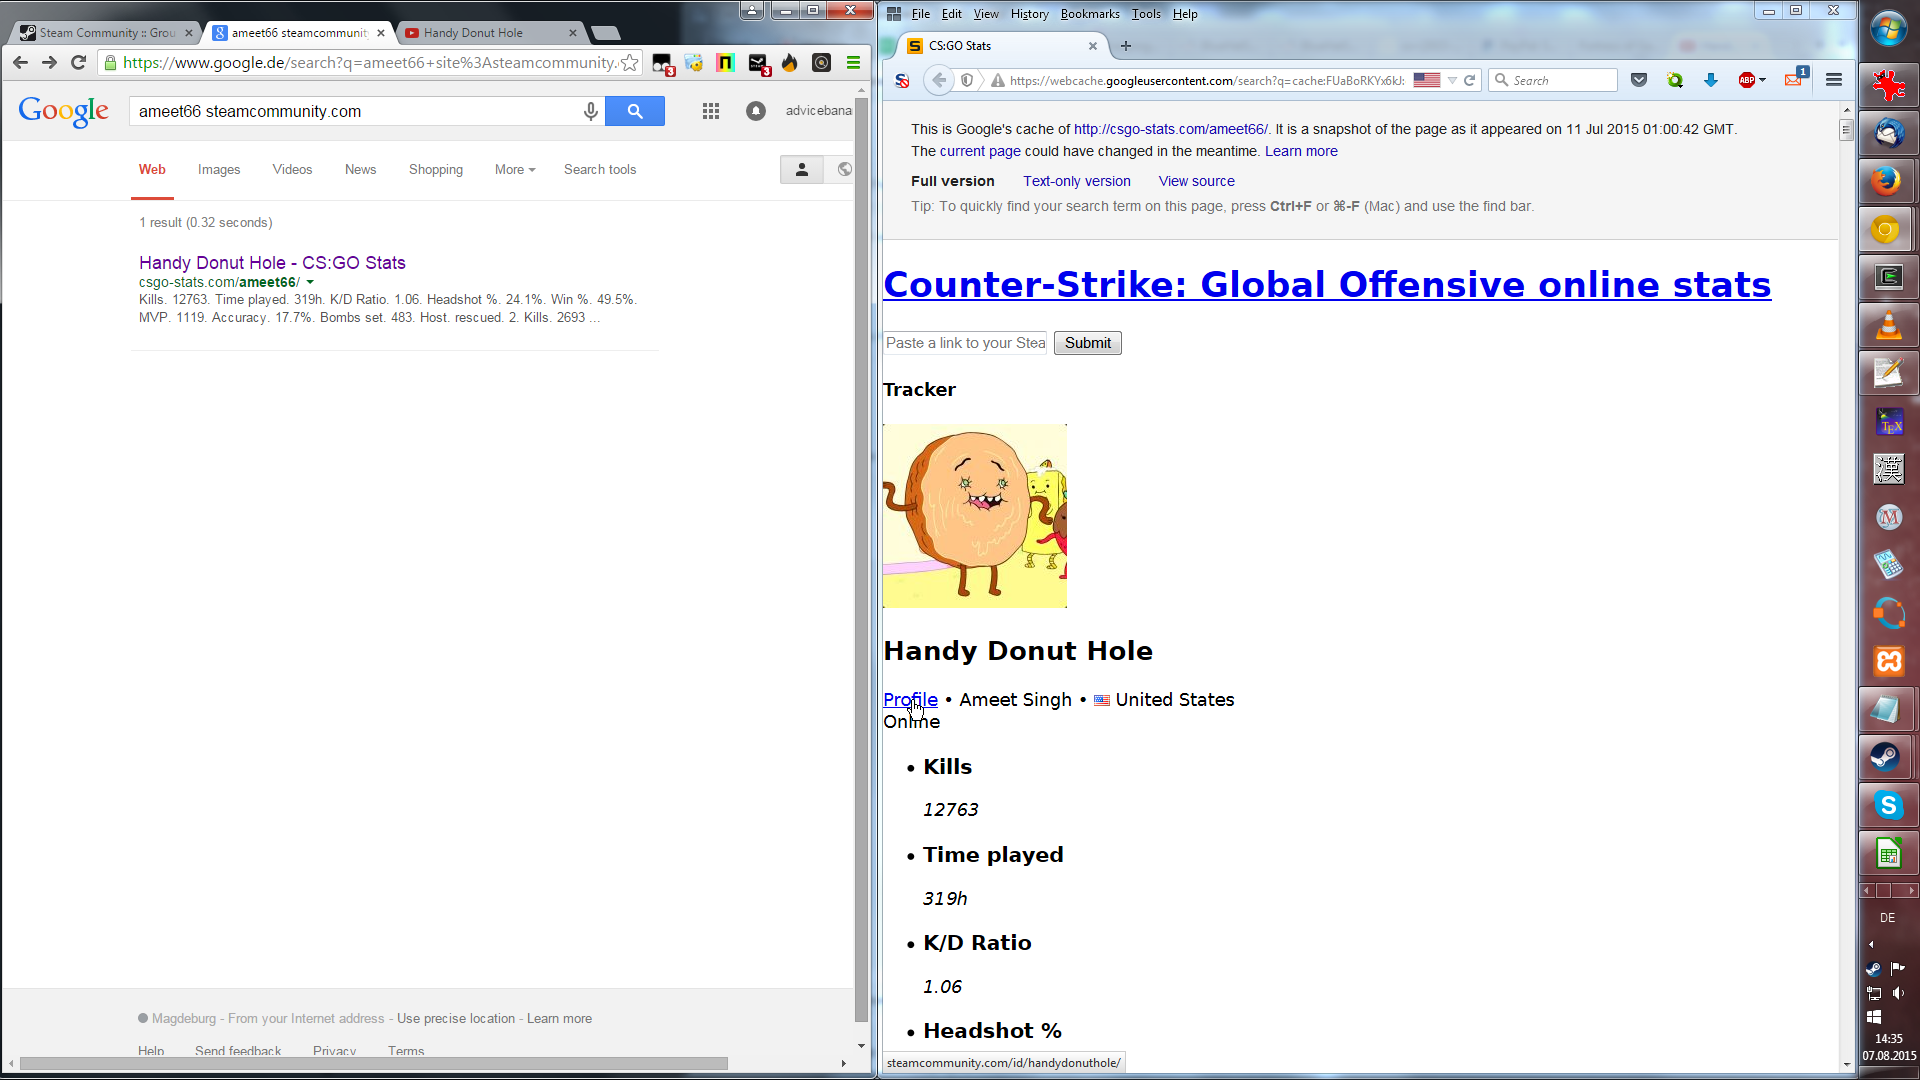
Task: Open the Chrome hamburger menu
Action: pyautogui.click(x=853, y=63)
